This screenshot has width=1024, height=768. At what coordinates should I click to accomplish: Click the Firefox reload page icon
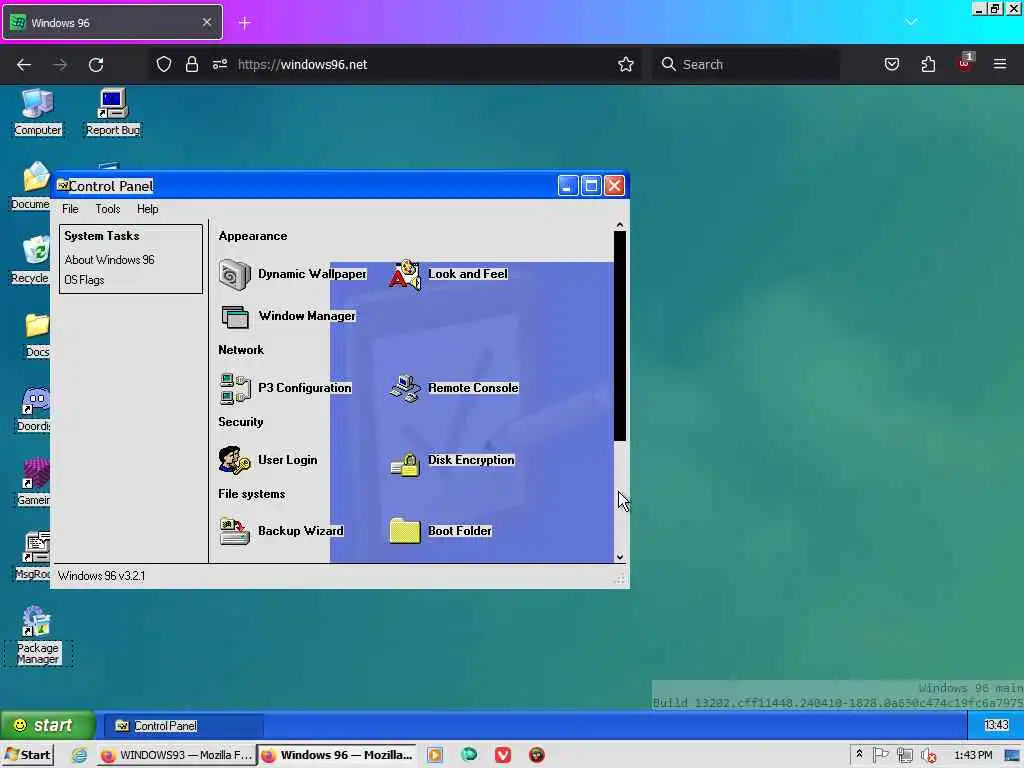point(96,65)
